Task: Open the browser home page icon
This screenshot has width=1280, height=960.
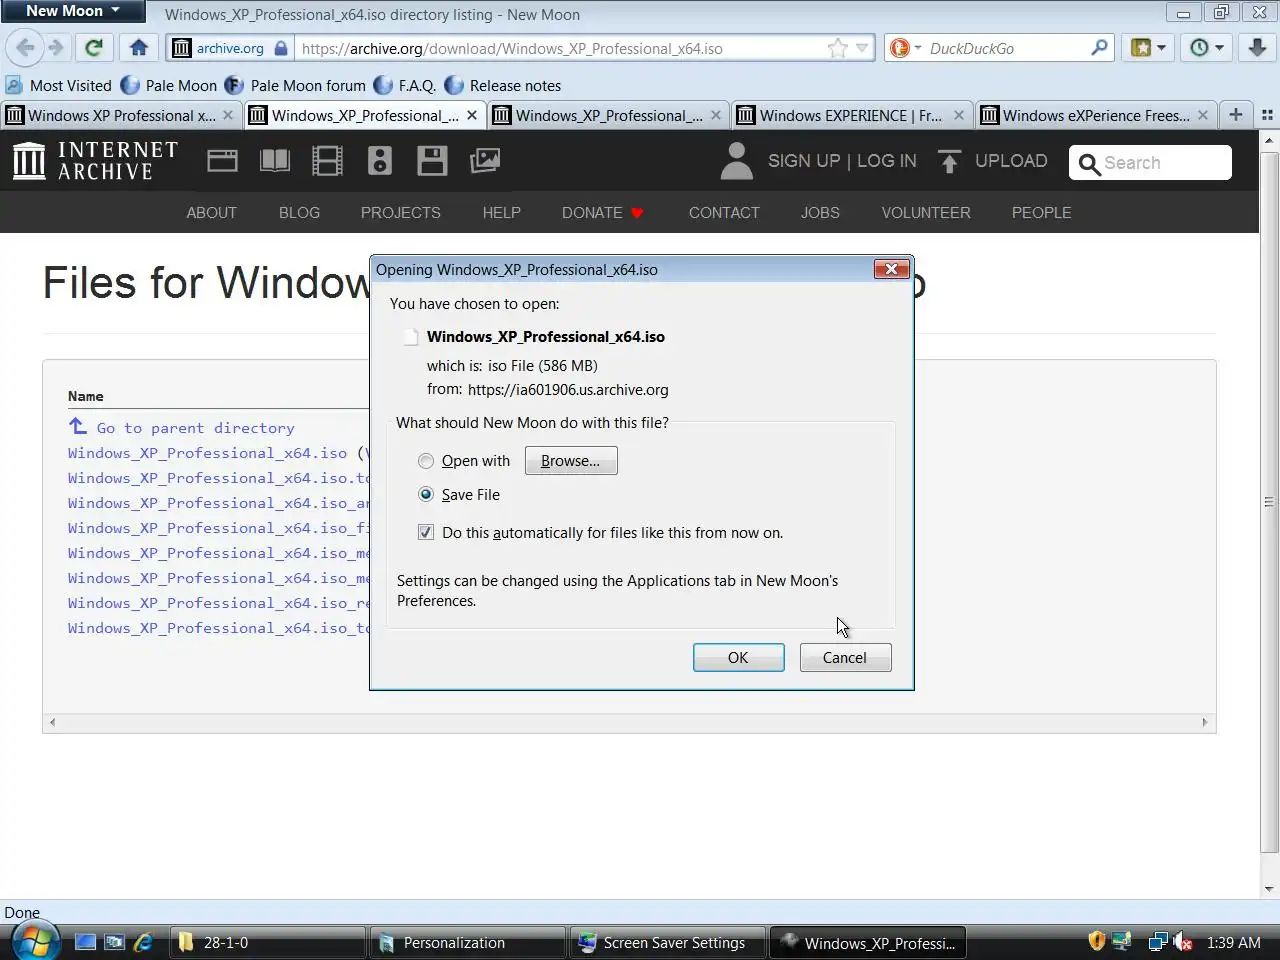Action: tap(139, 48)
